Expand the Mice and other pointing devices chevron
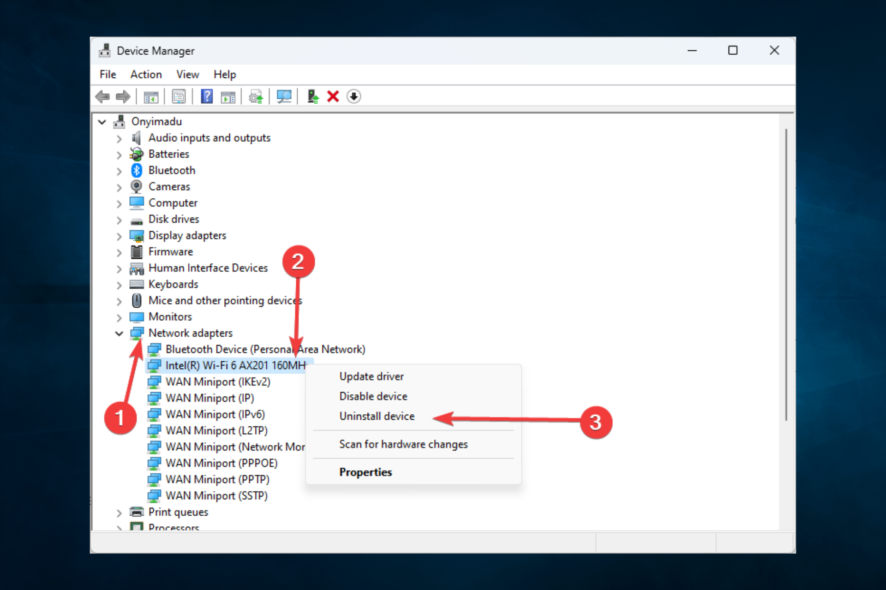The width and height of the screenshot is (886, 590). [x=119, y=302]
